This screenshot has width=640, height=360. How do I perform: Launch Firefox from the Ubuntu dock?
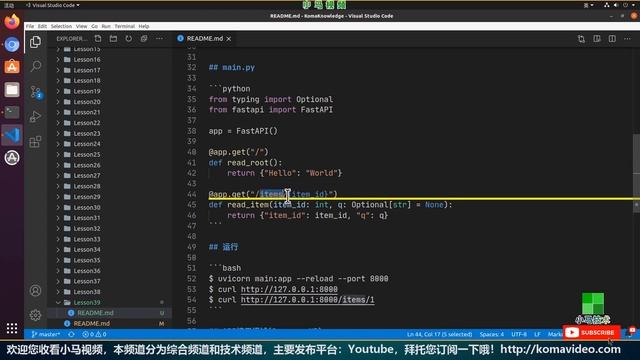(x=12, y=21)
